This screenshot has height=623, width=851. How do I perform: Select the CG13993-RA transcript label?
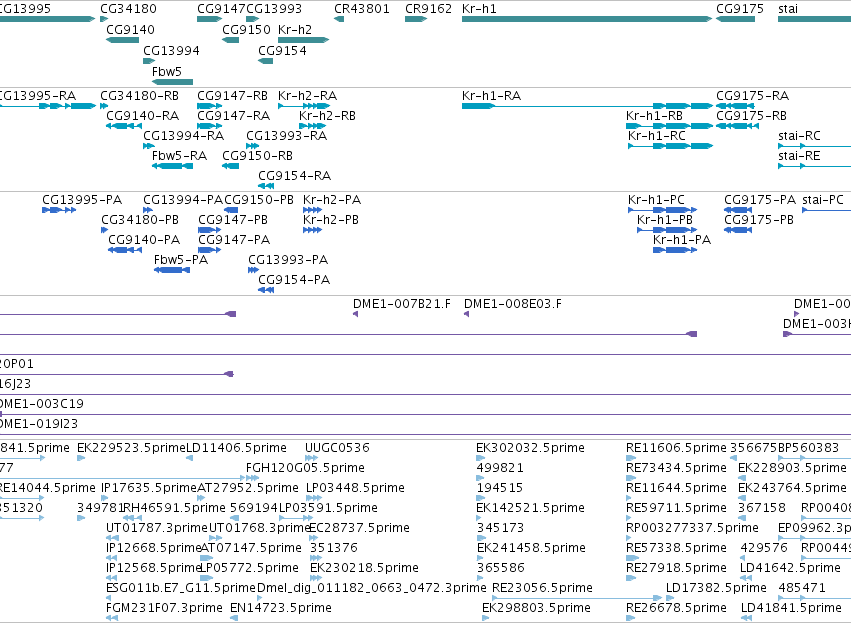pos(287,136)
